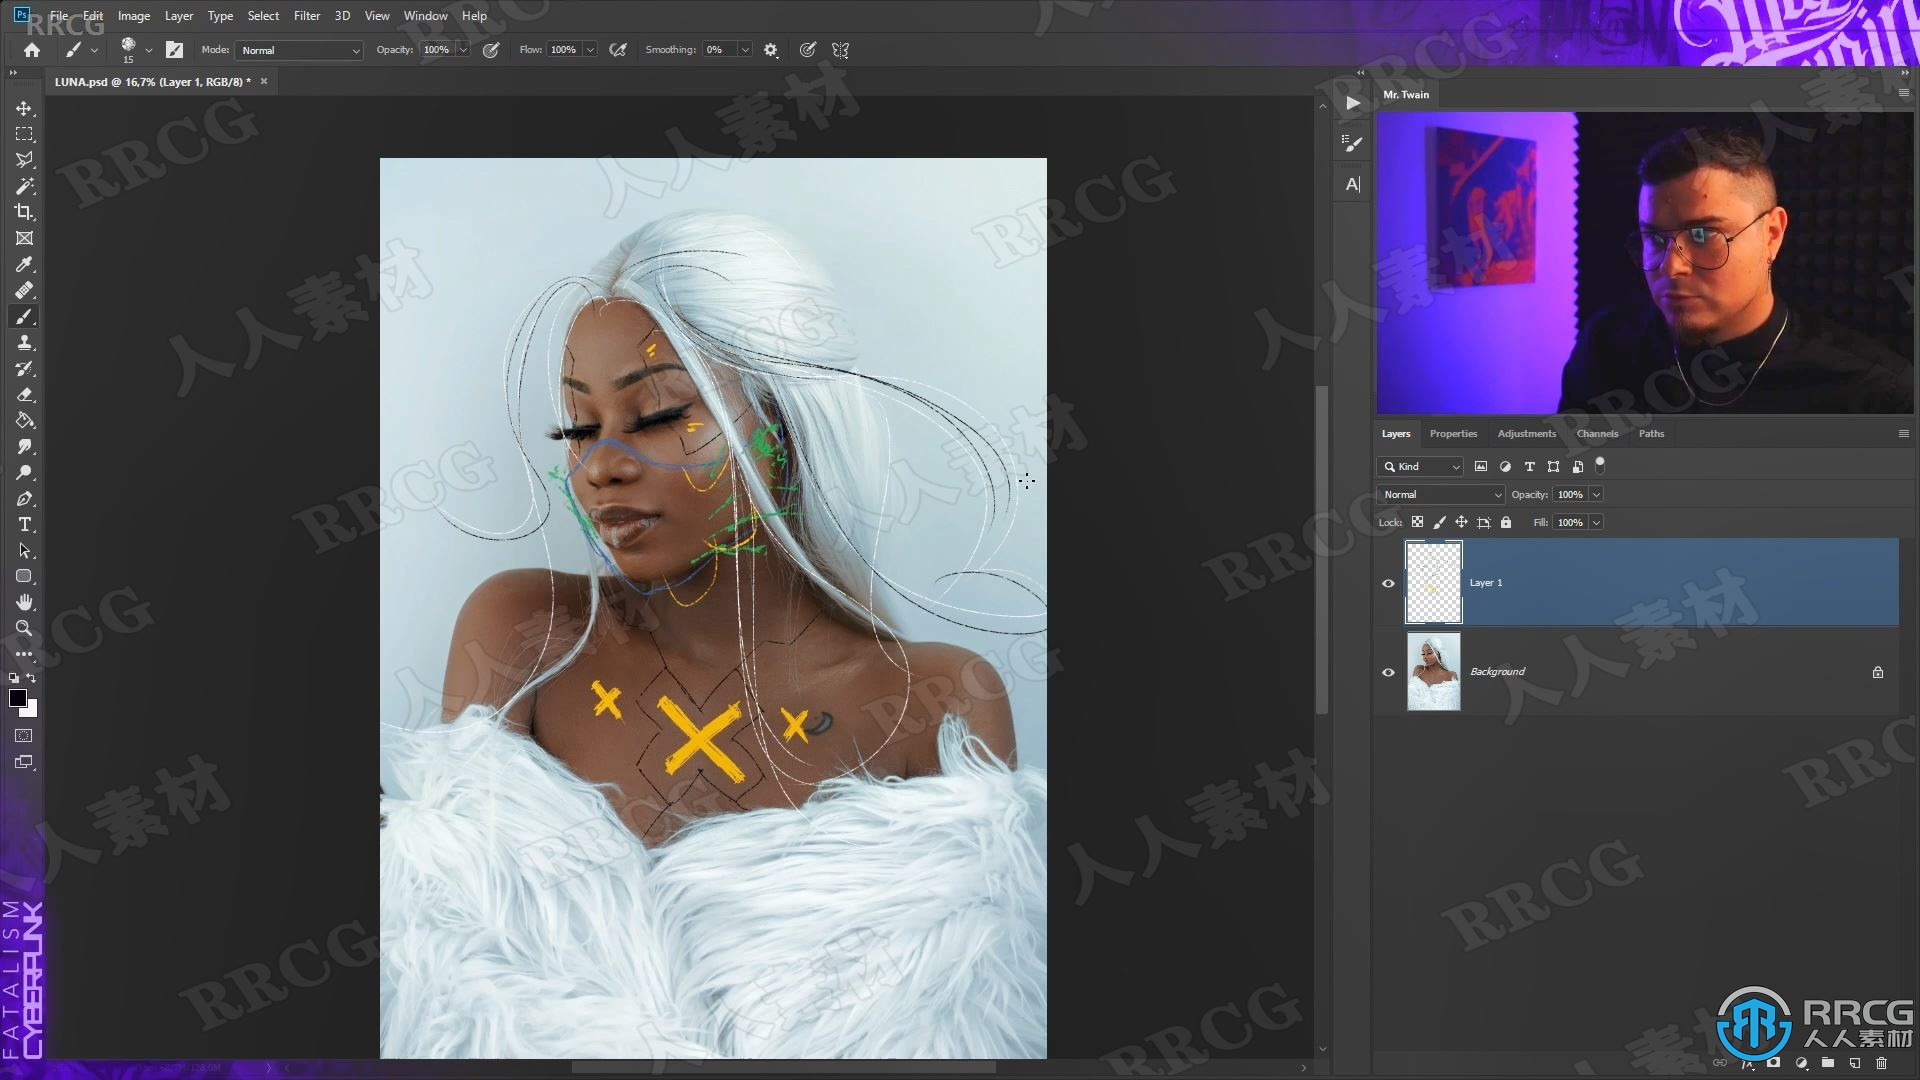Screen dimensions: 1920x1080
Task: Toggle lock image pixels
Action: (x=1439, y=522)
